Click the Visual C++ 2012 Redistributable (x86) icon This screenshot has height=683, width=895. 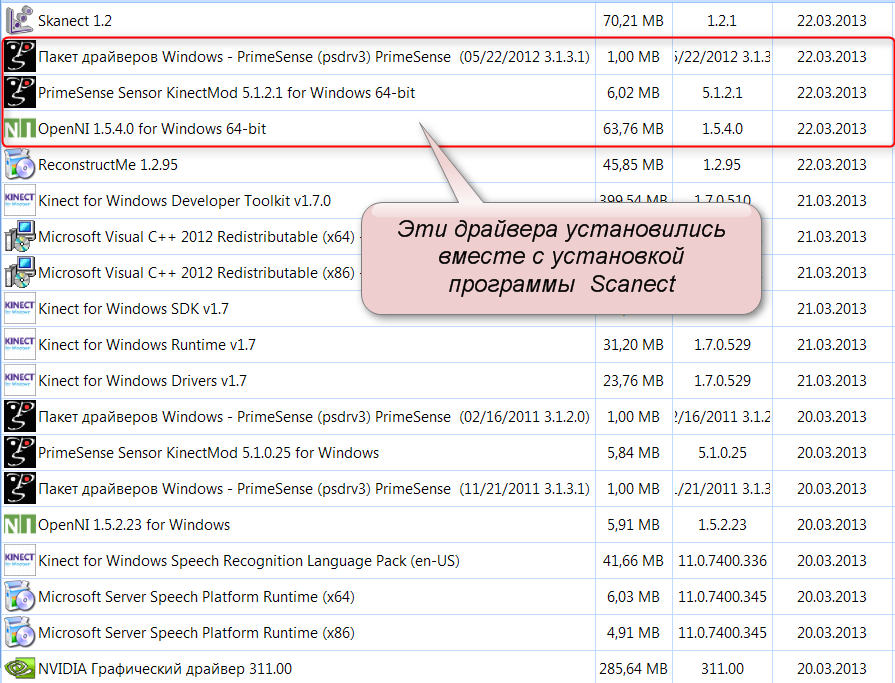tap(19, 272)
